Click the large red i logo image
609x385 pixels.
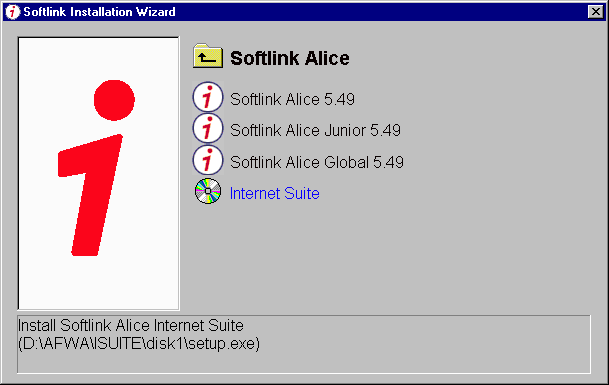98,173
